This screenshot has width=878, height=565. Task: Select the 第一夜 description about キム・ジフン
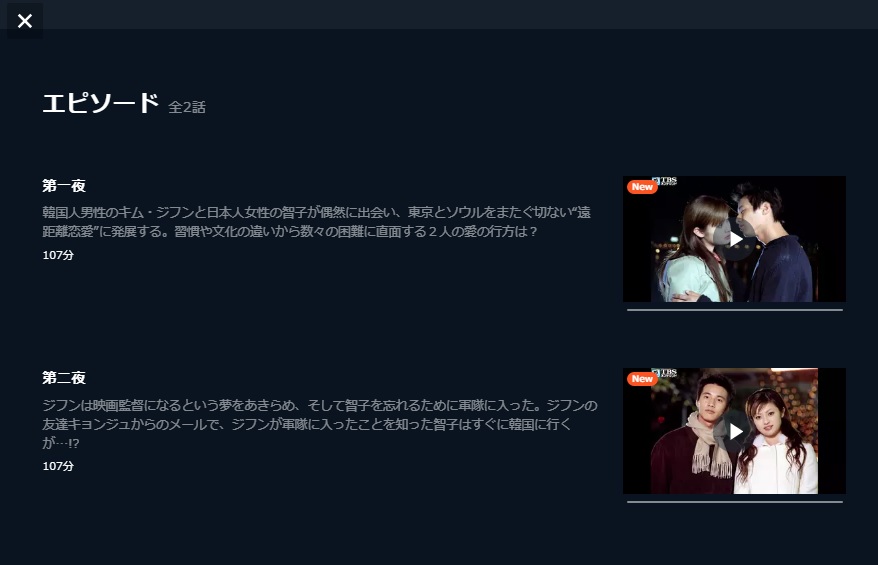coord(317,222)
